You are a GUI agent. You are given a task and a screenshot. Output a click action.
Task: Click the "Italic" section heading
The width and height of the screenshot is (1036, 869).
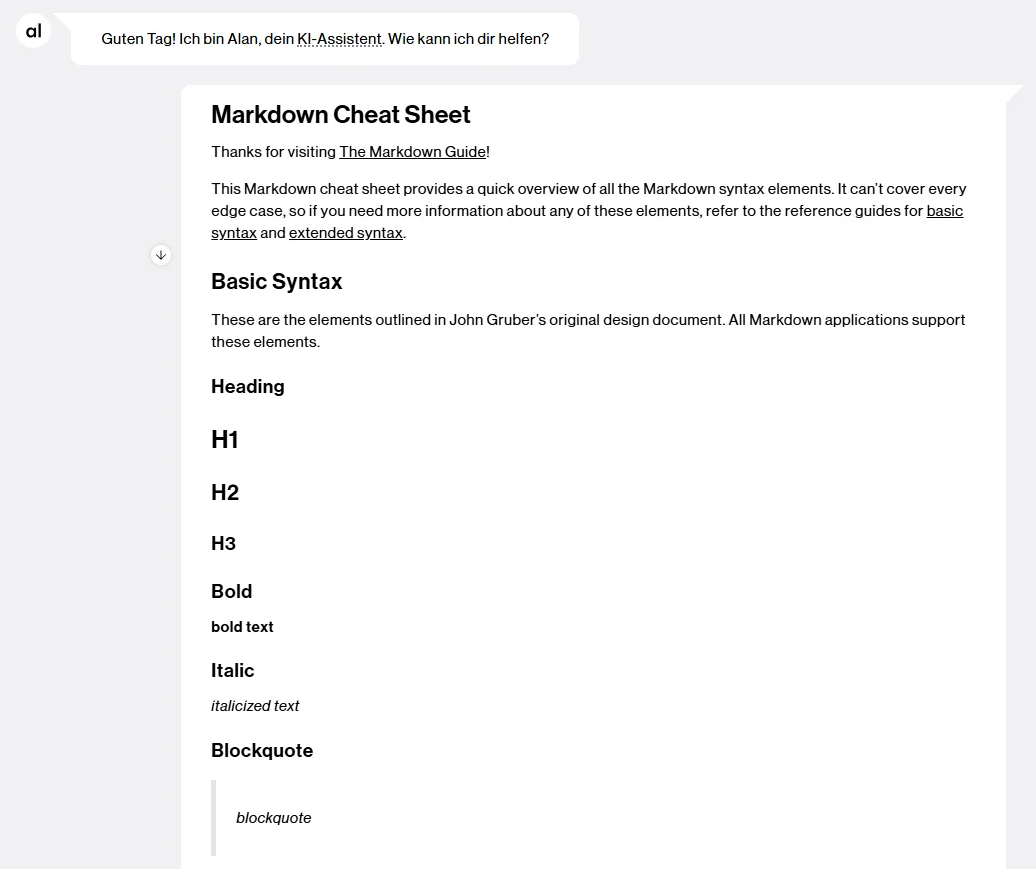click(x=232, y=670)
